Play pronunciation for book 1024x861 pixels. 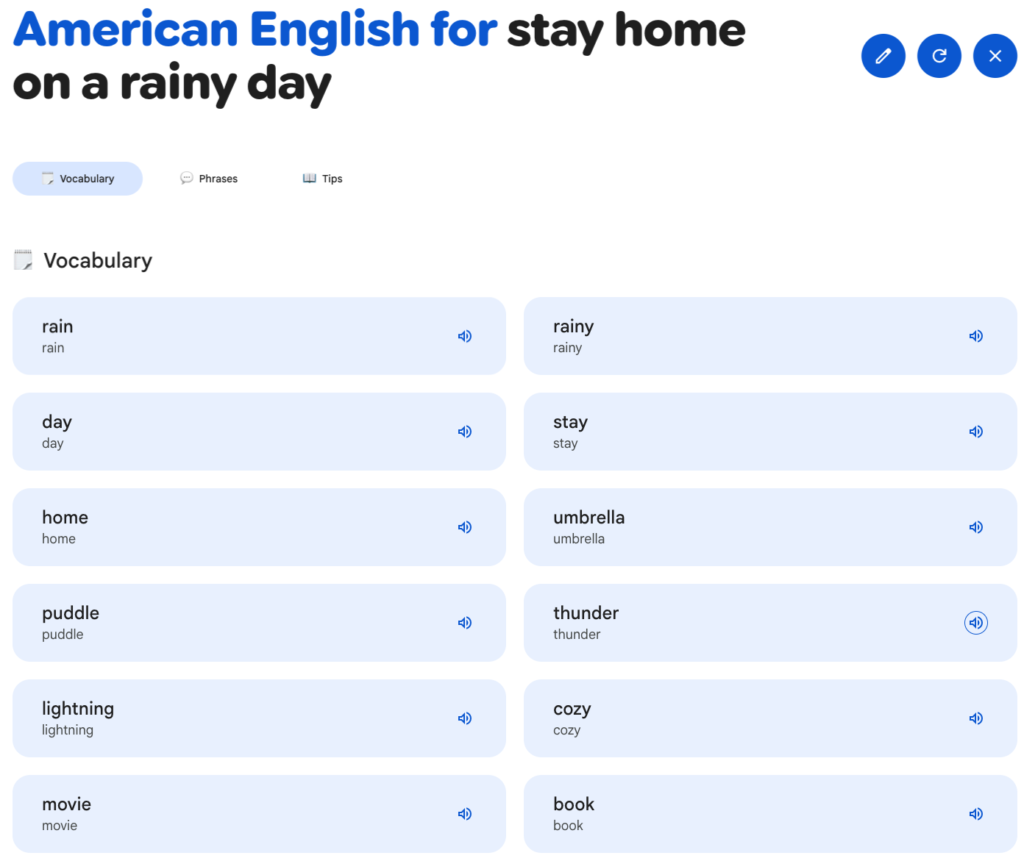pos(976,813)
